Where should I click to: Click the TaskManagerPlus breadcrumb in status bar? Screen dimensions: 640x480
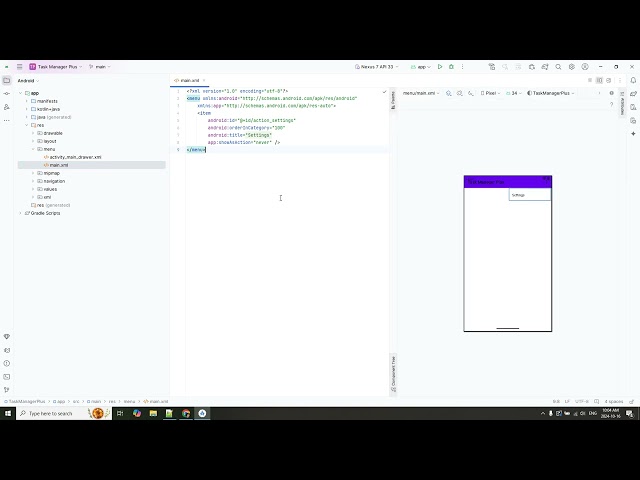pos(25,402)
